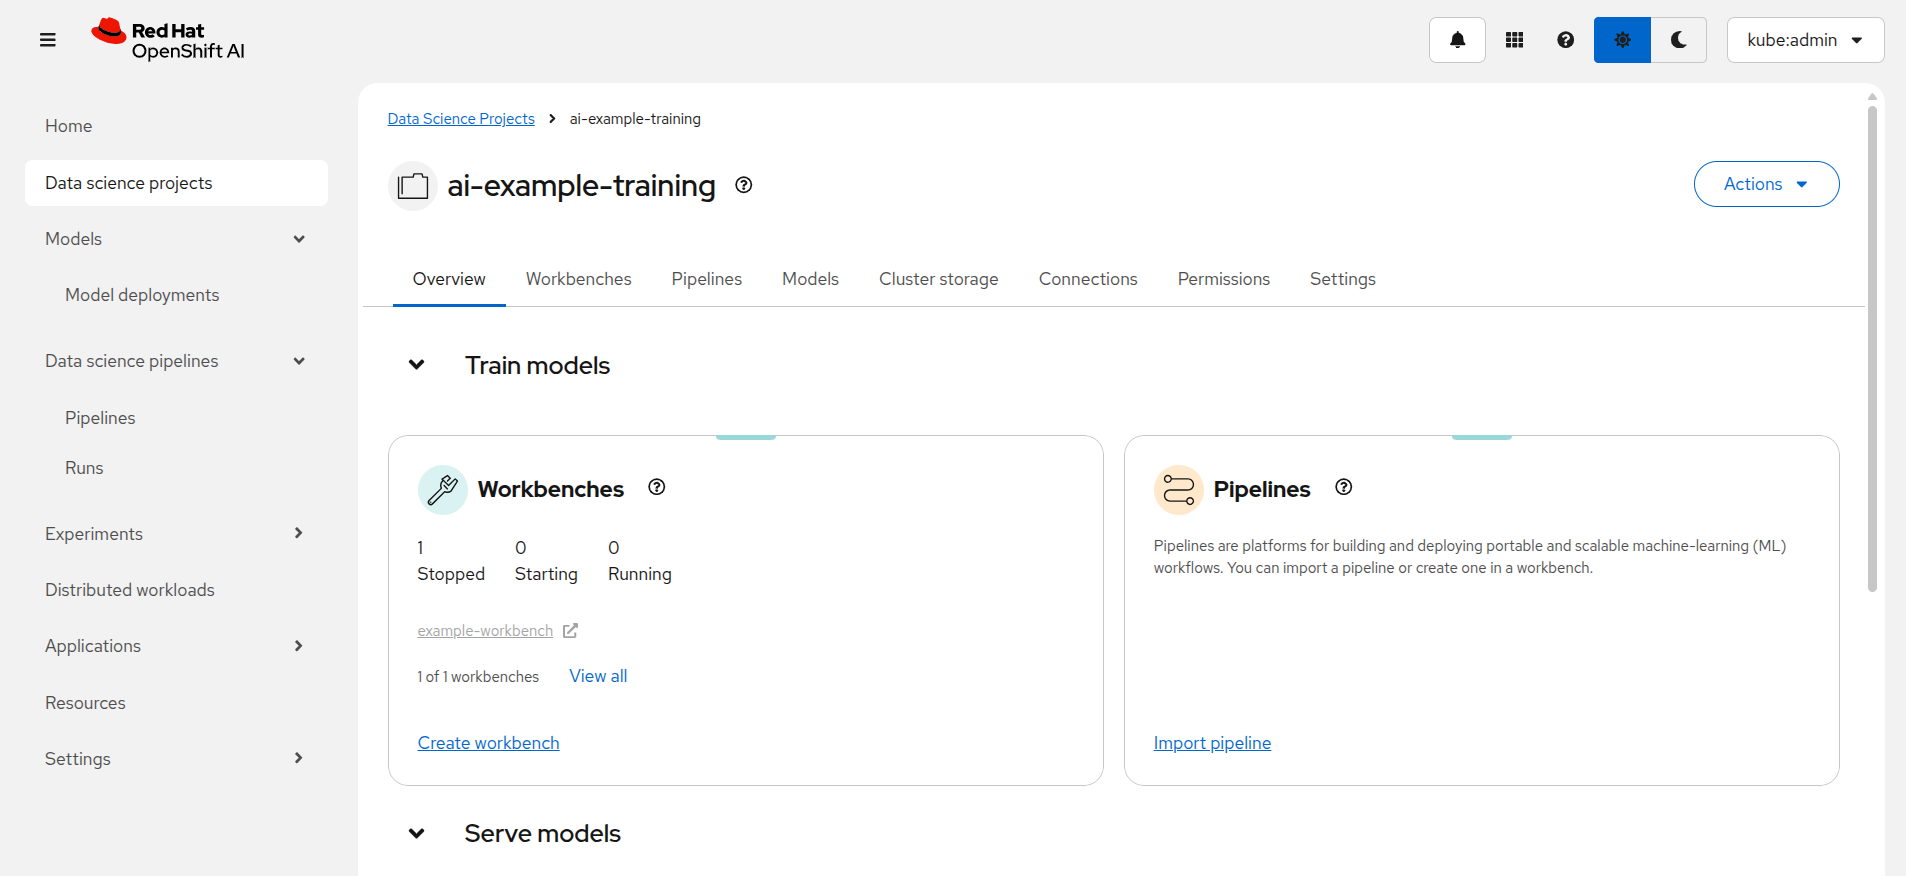Expand the Applications sidebar group
This screenshot has height=876, width=1906.
(x=298, y=646)
